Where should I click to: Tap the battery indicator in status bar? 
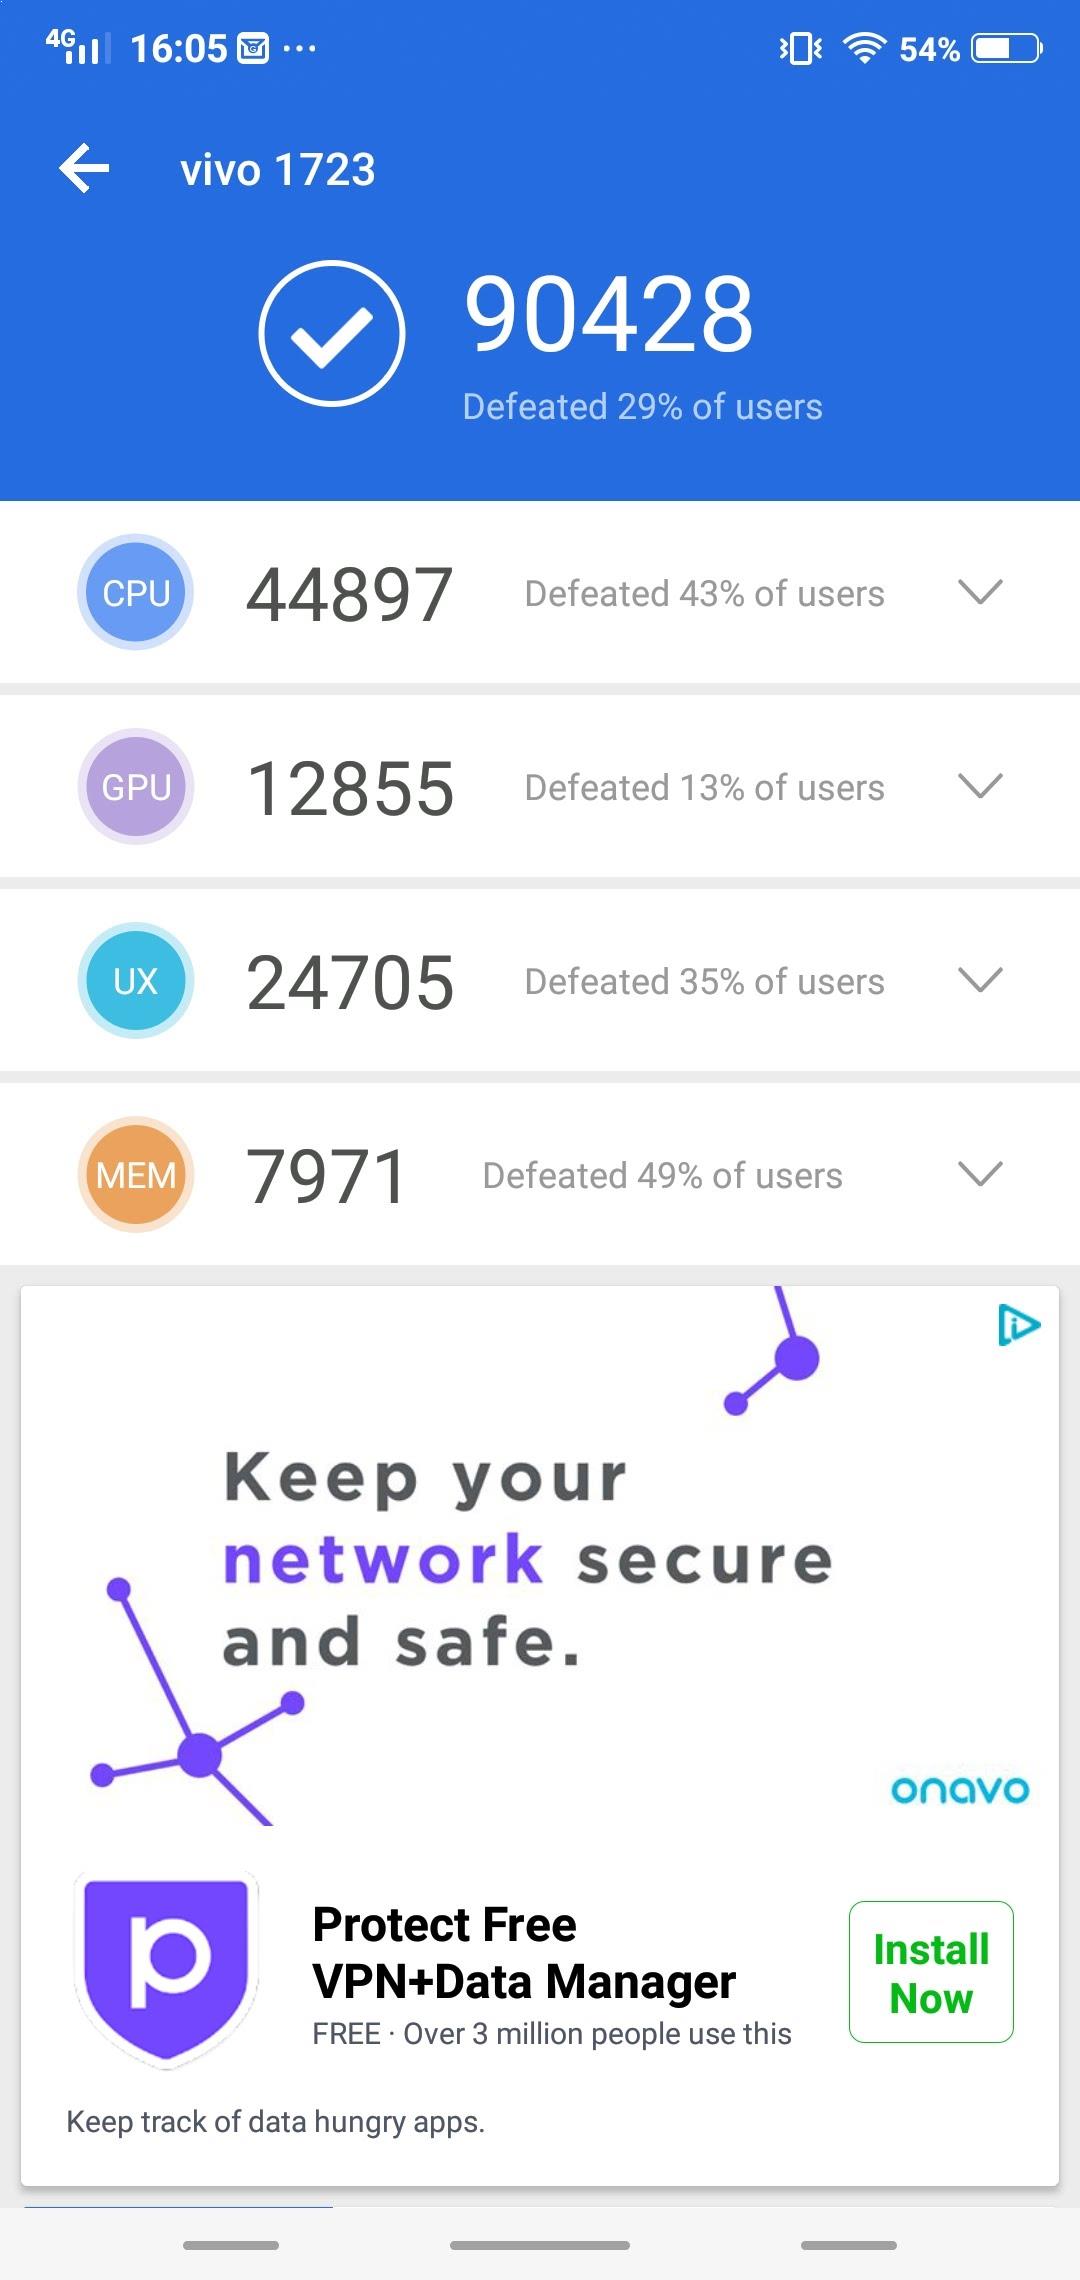coord(1007,48)
